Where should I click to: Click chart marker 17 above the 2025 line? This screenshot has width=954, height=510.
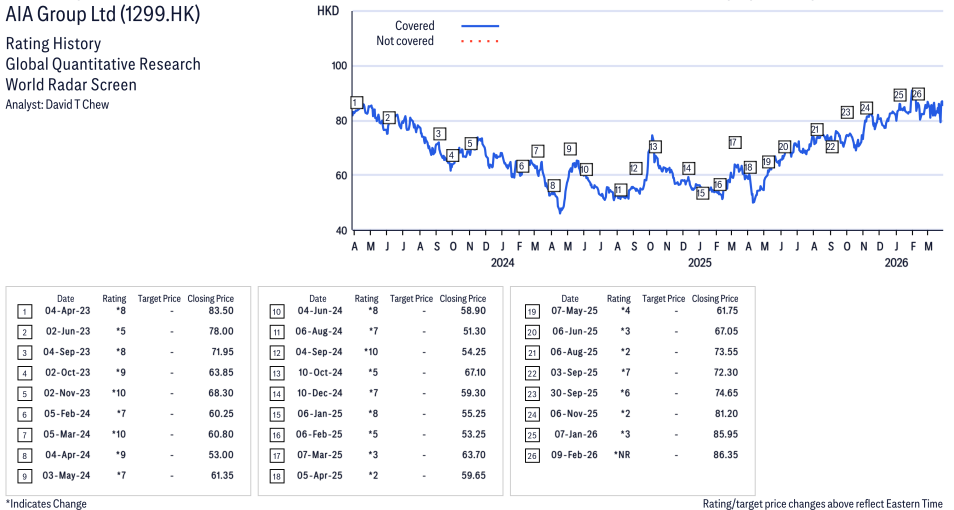(x=735, y=142)
